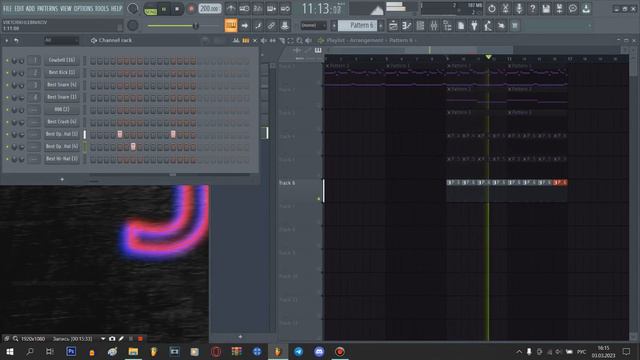
Task: Toggle the recording countdown icon
Action: pyautogui.click(x=258, y=8)
